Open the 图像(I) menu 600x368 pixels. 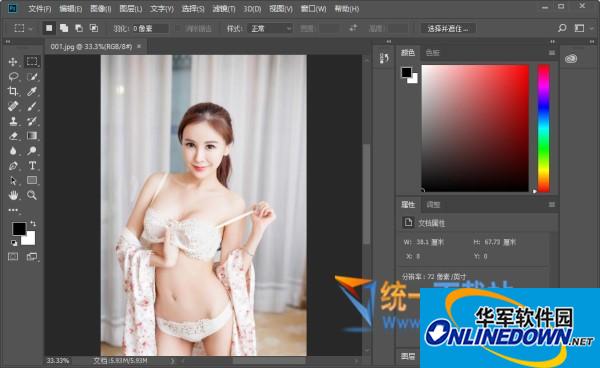click(x=101, y=8)
